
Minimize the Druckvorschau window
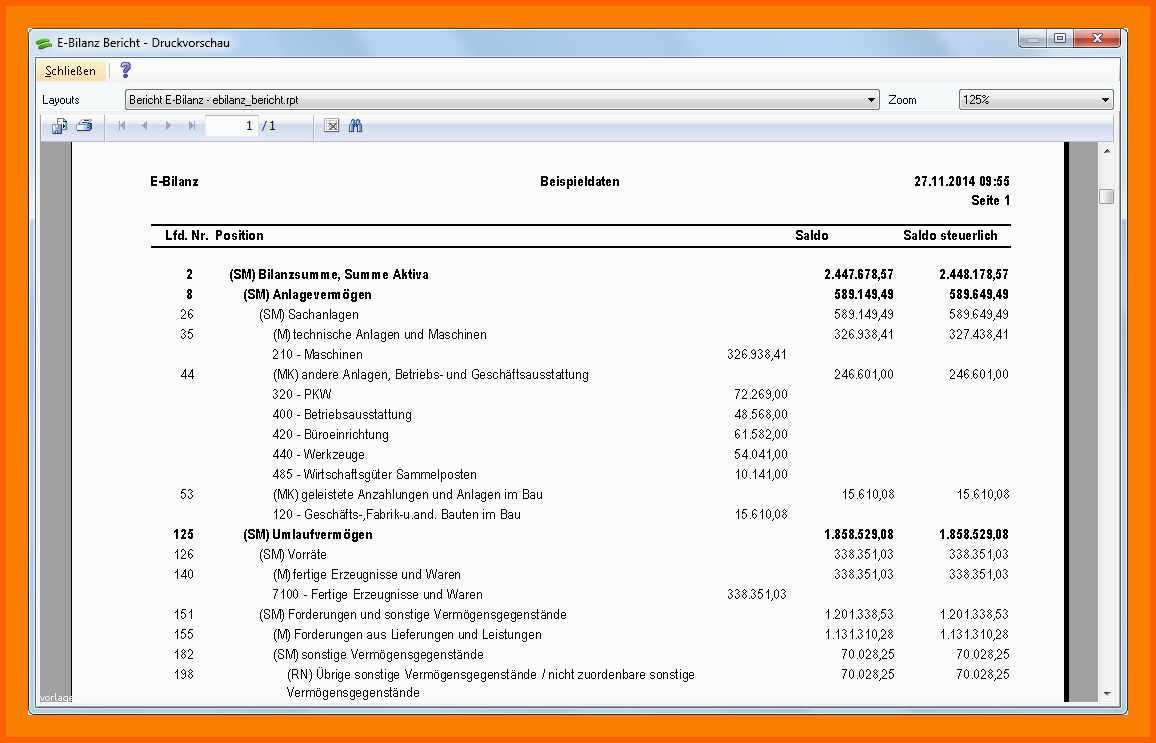click(1033, 39)
